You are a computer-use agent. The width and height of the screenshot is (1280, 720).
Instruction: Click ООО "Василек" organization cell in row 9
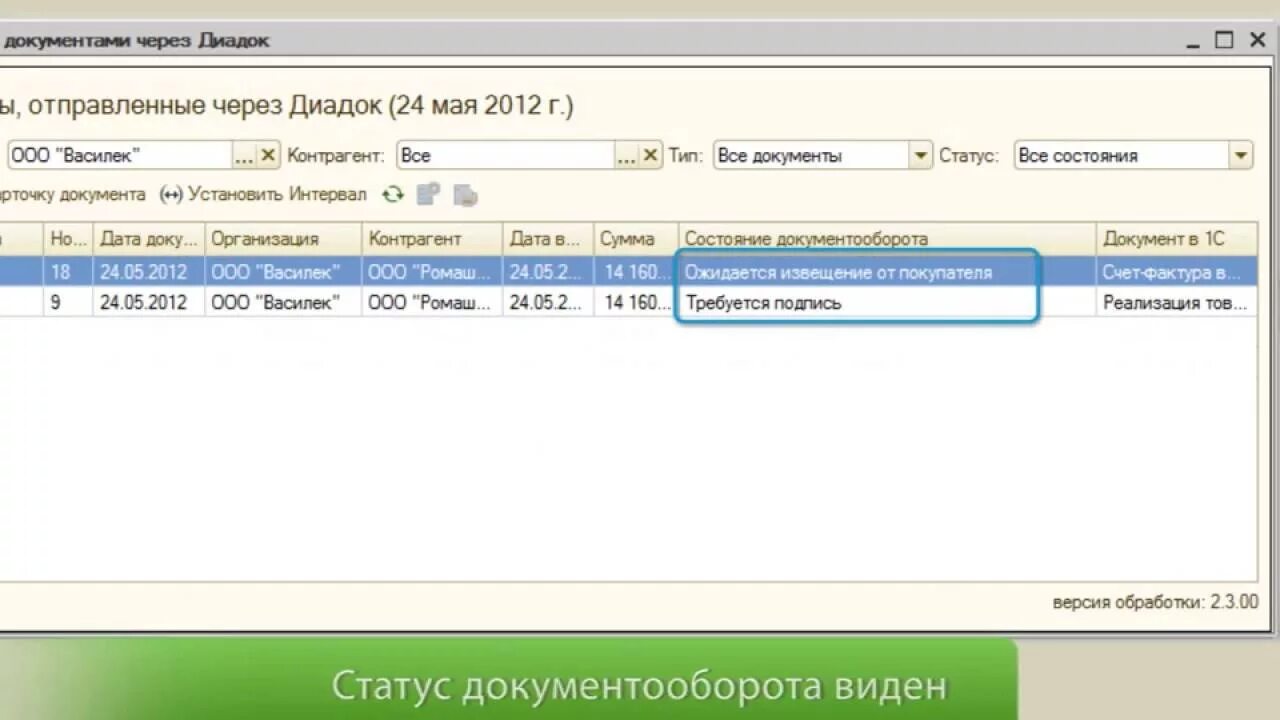point(283,302)
